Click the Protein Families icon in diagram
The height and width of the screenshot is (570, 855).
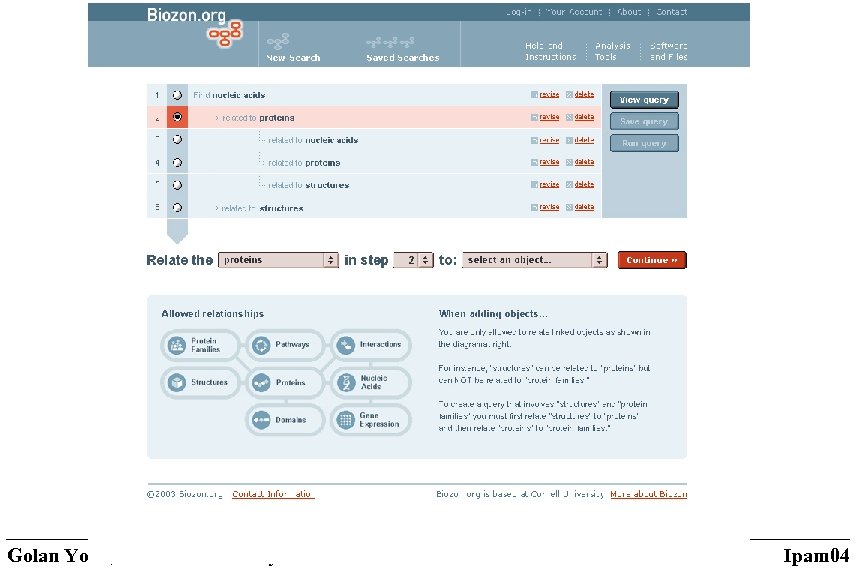click(x=177, y=345)
